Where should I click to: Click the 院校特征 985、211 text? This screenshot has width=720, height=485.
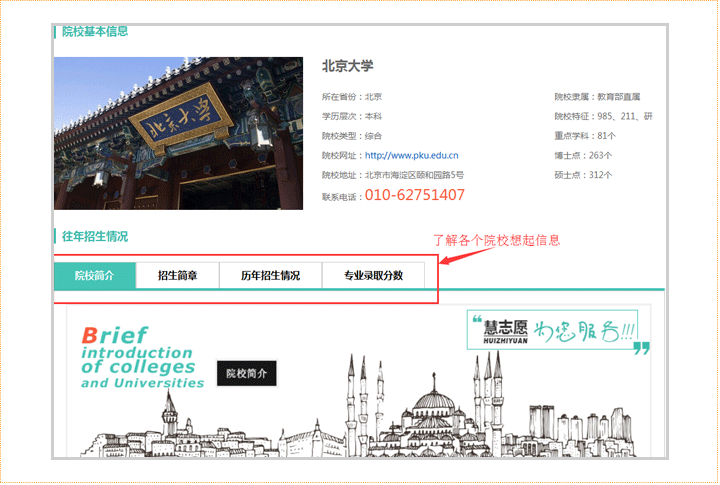pos(603,116)
